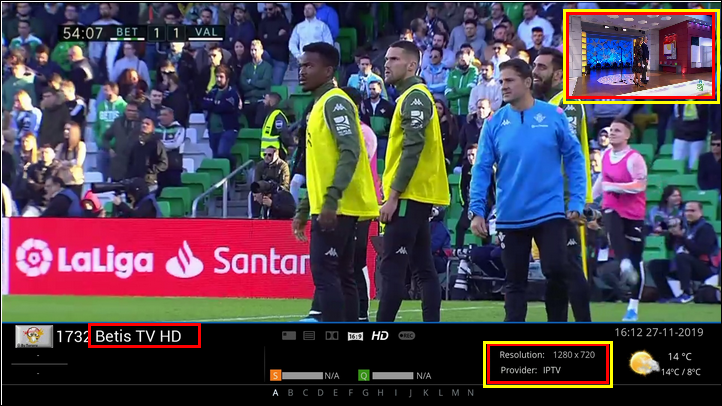Select tuner letter M
The height and width of the screenshot is (406, 722).
click(x=455, y=393)
